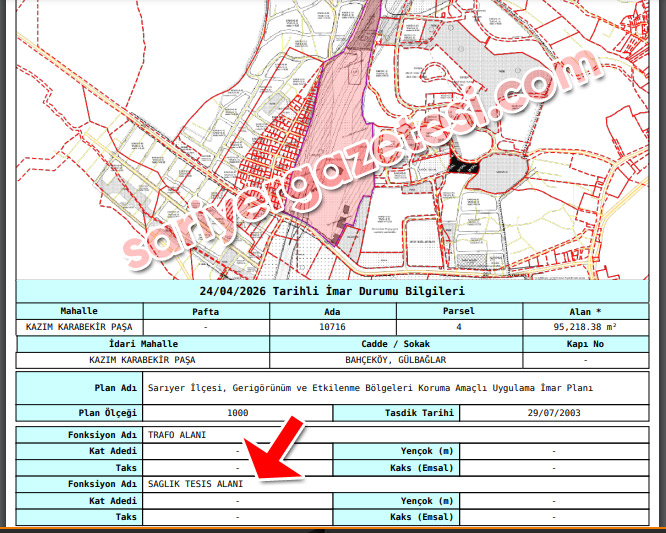Select the black highlighted parcel on the map

(464, 164)
